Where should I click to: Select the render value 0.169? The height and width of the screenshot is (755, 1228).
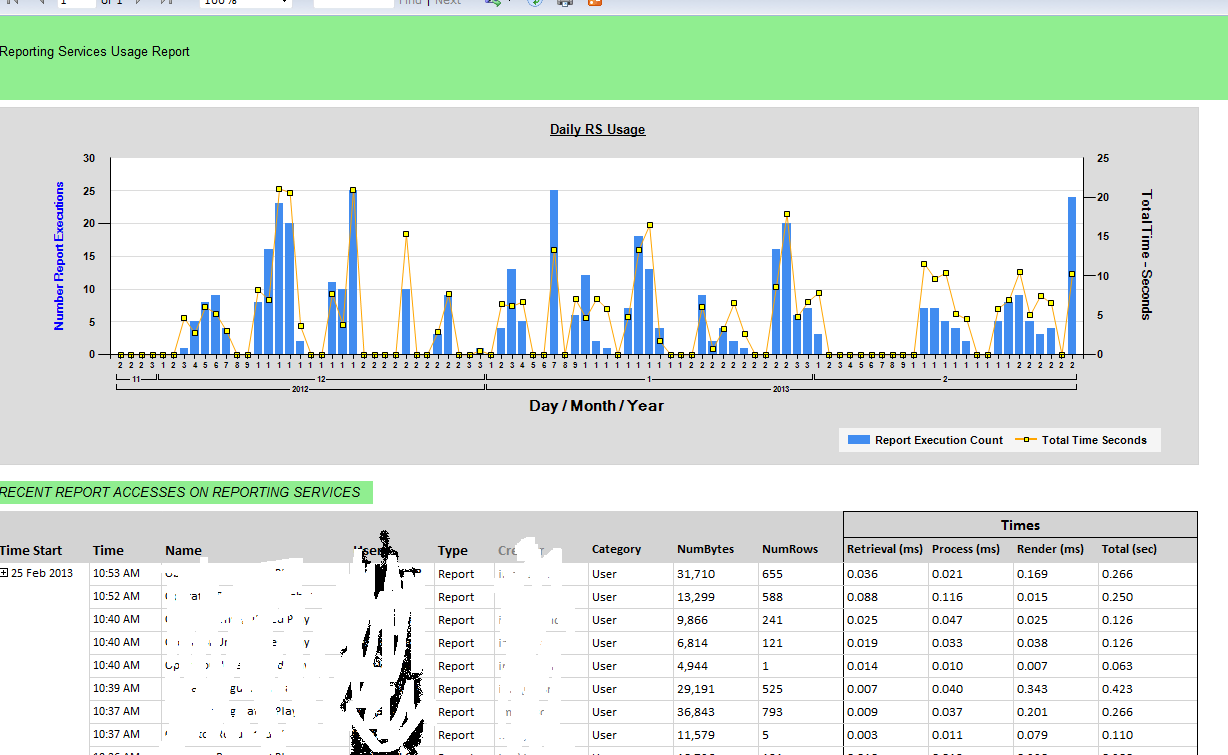pos(1033,574)
